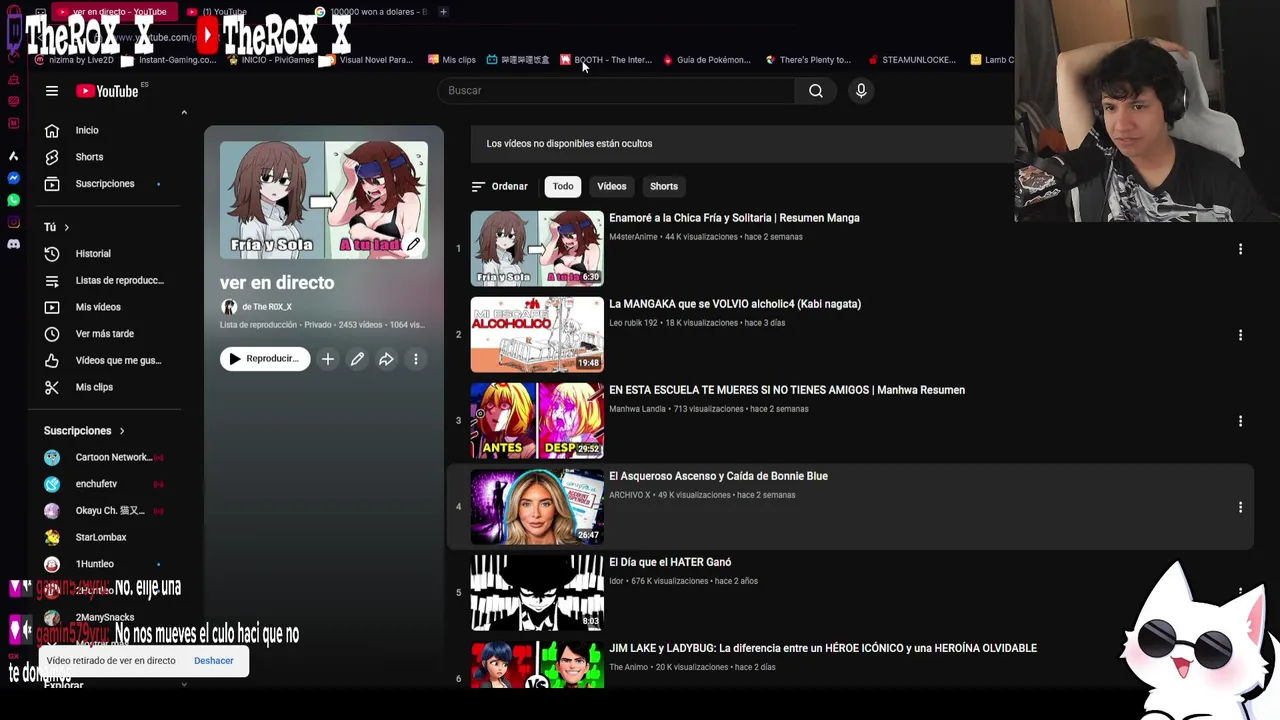The height and width of the screenshot is (720, 1280).
Task: Open the Bonnie Blue video thumbnail
Action: (537, 506)
